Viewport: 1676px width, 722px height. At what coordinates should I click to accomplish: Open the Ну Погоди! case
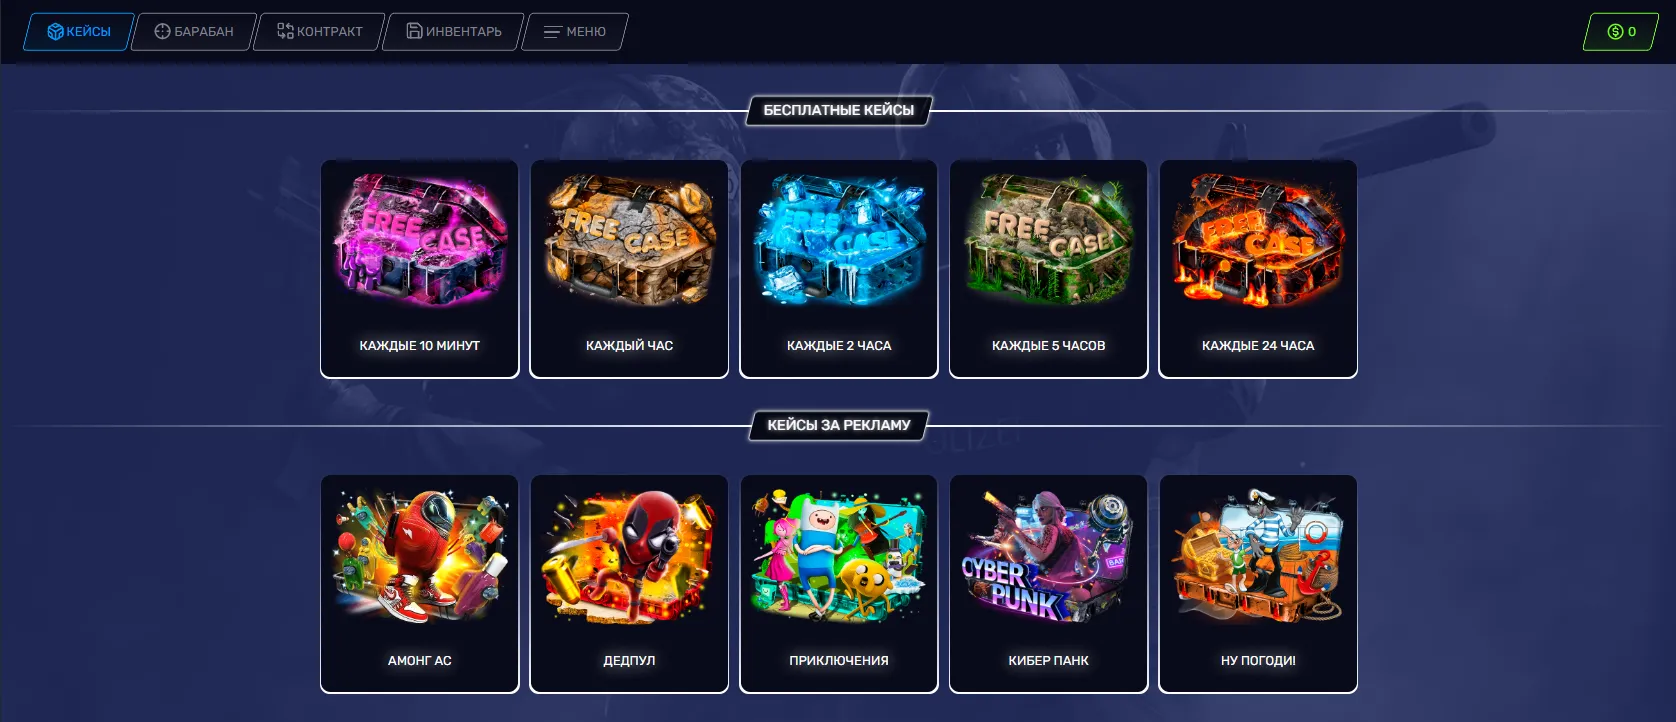click(x=1258, y=584)
